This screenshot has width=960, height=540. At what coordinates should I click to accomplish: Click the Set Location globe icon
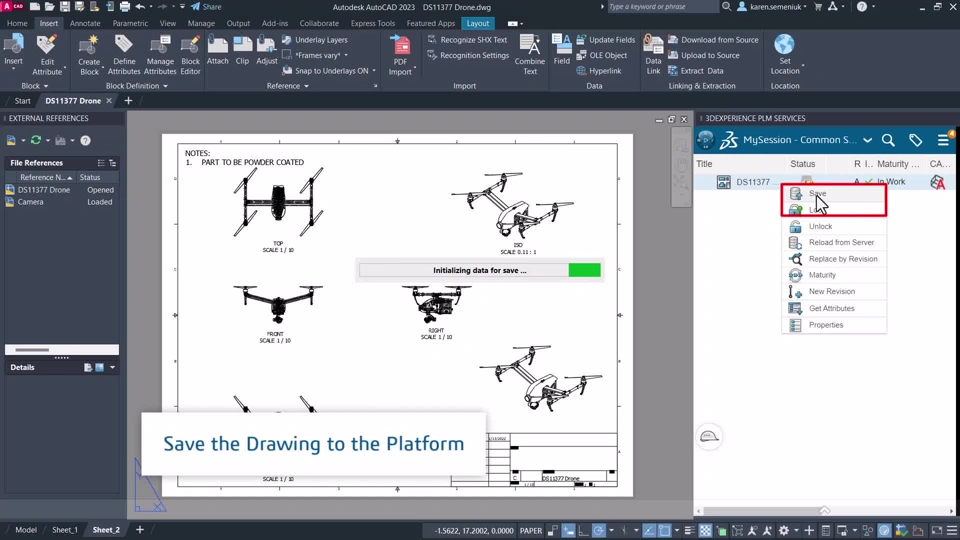point(784,45)
